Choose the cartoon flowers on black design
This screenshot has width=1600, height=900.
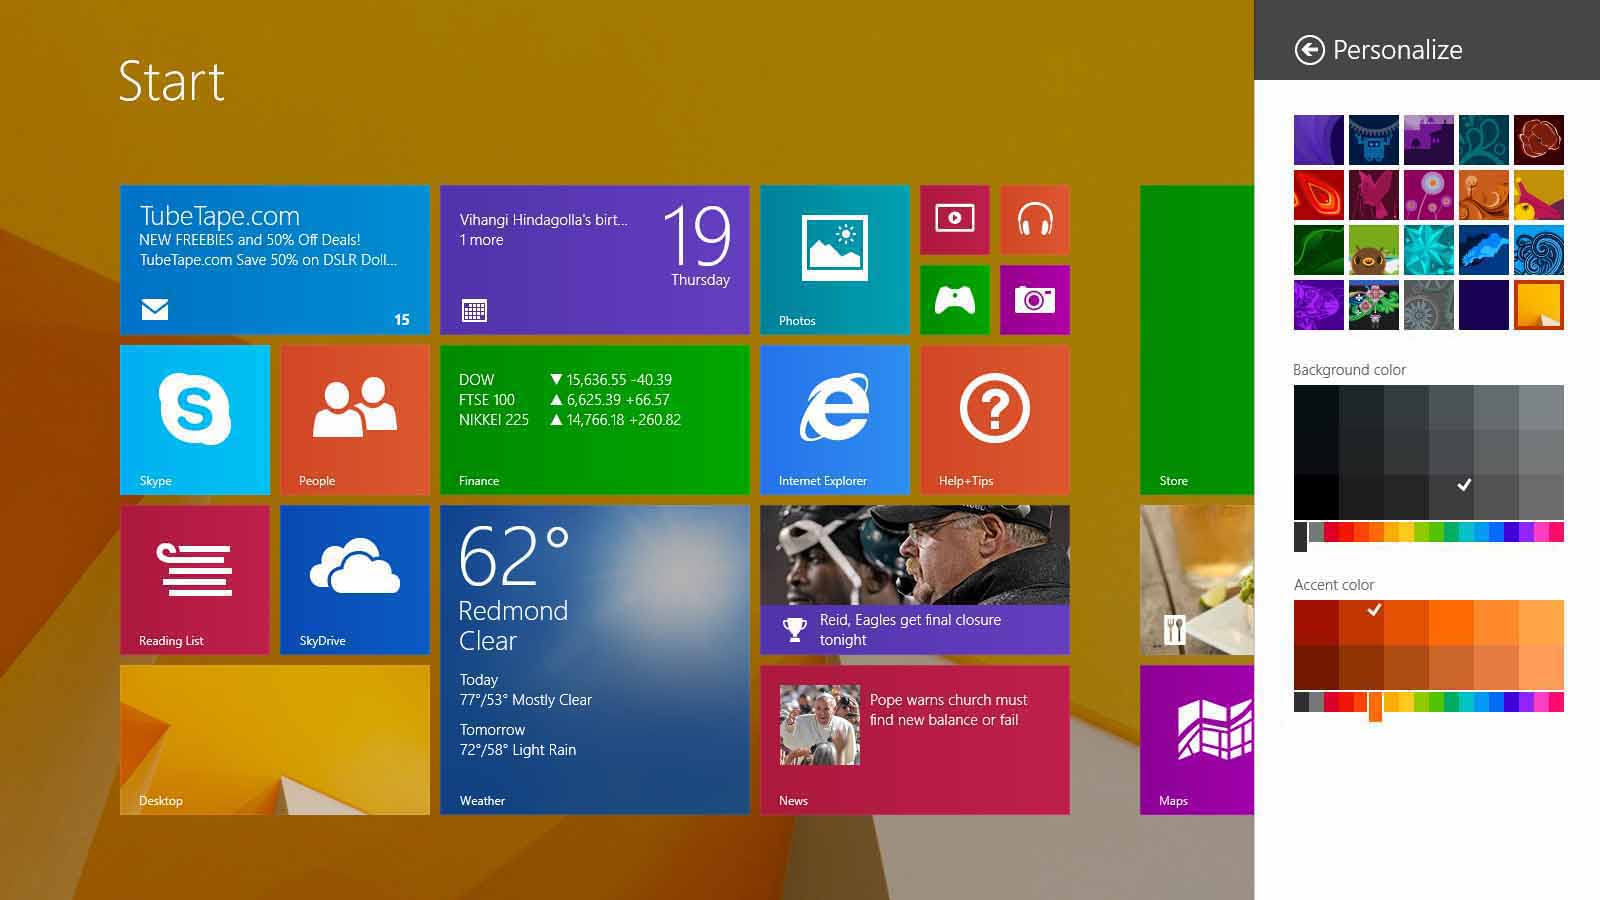click(x=1374, y=305)
